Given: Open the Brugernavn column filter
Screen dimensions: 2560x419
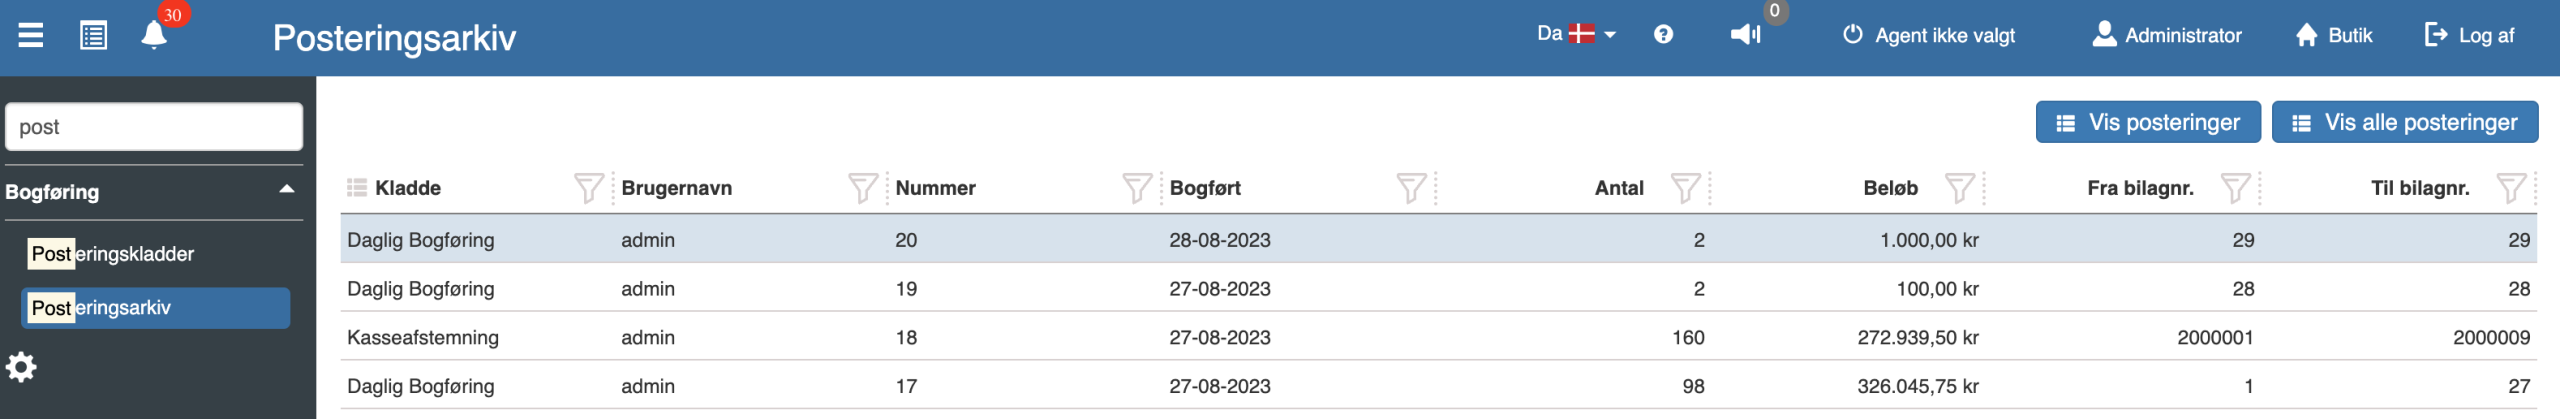Looking at the screenshot, I should coord(863,188).
